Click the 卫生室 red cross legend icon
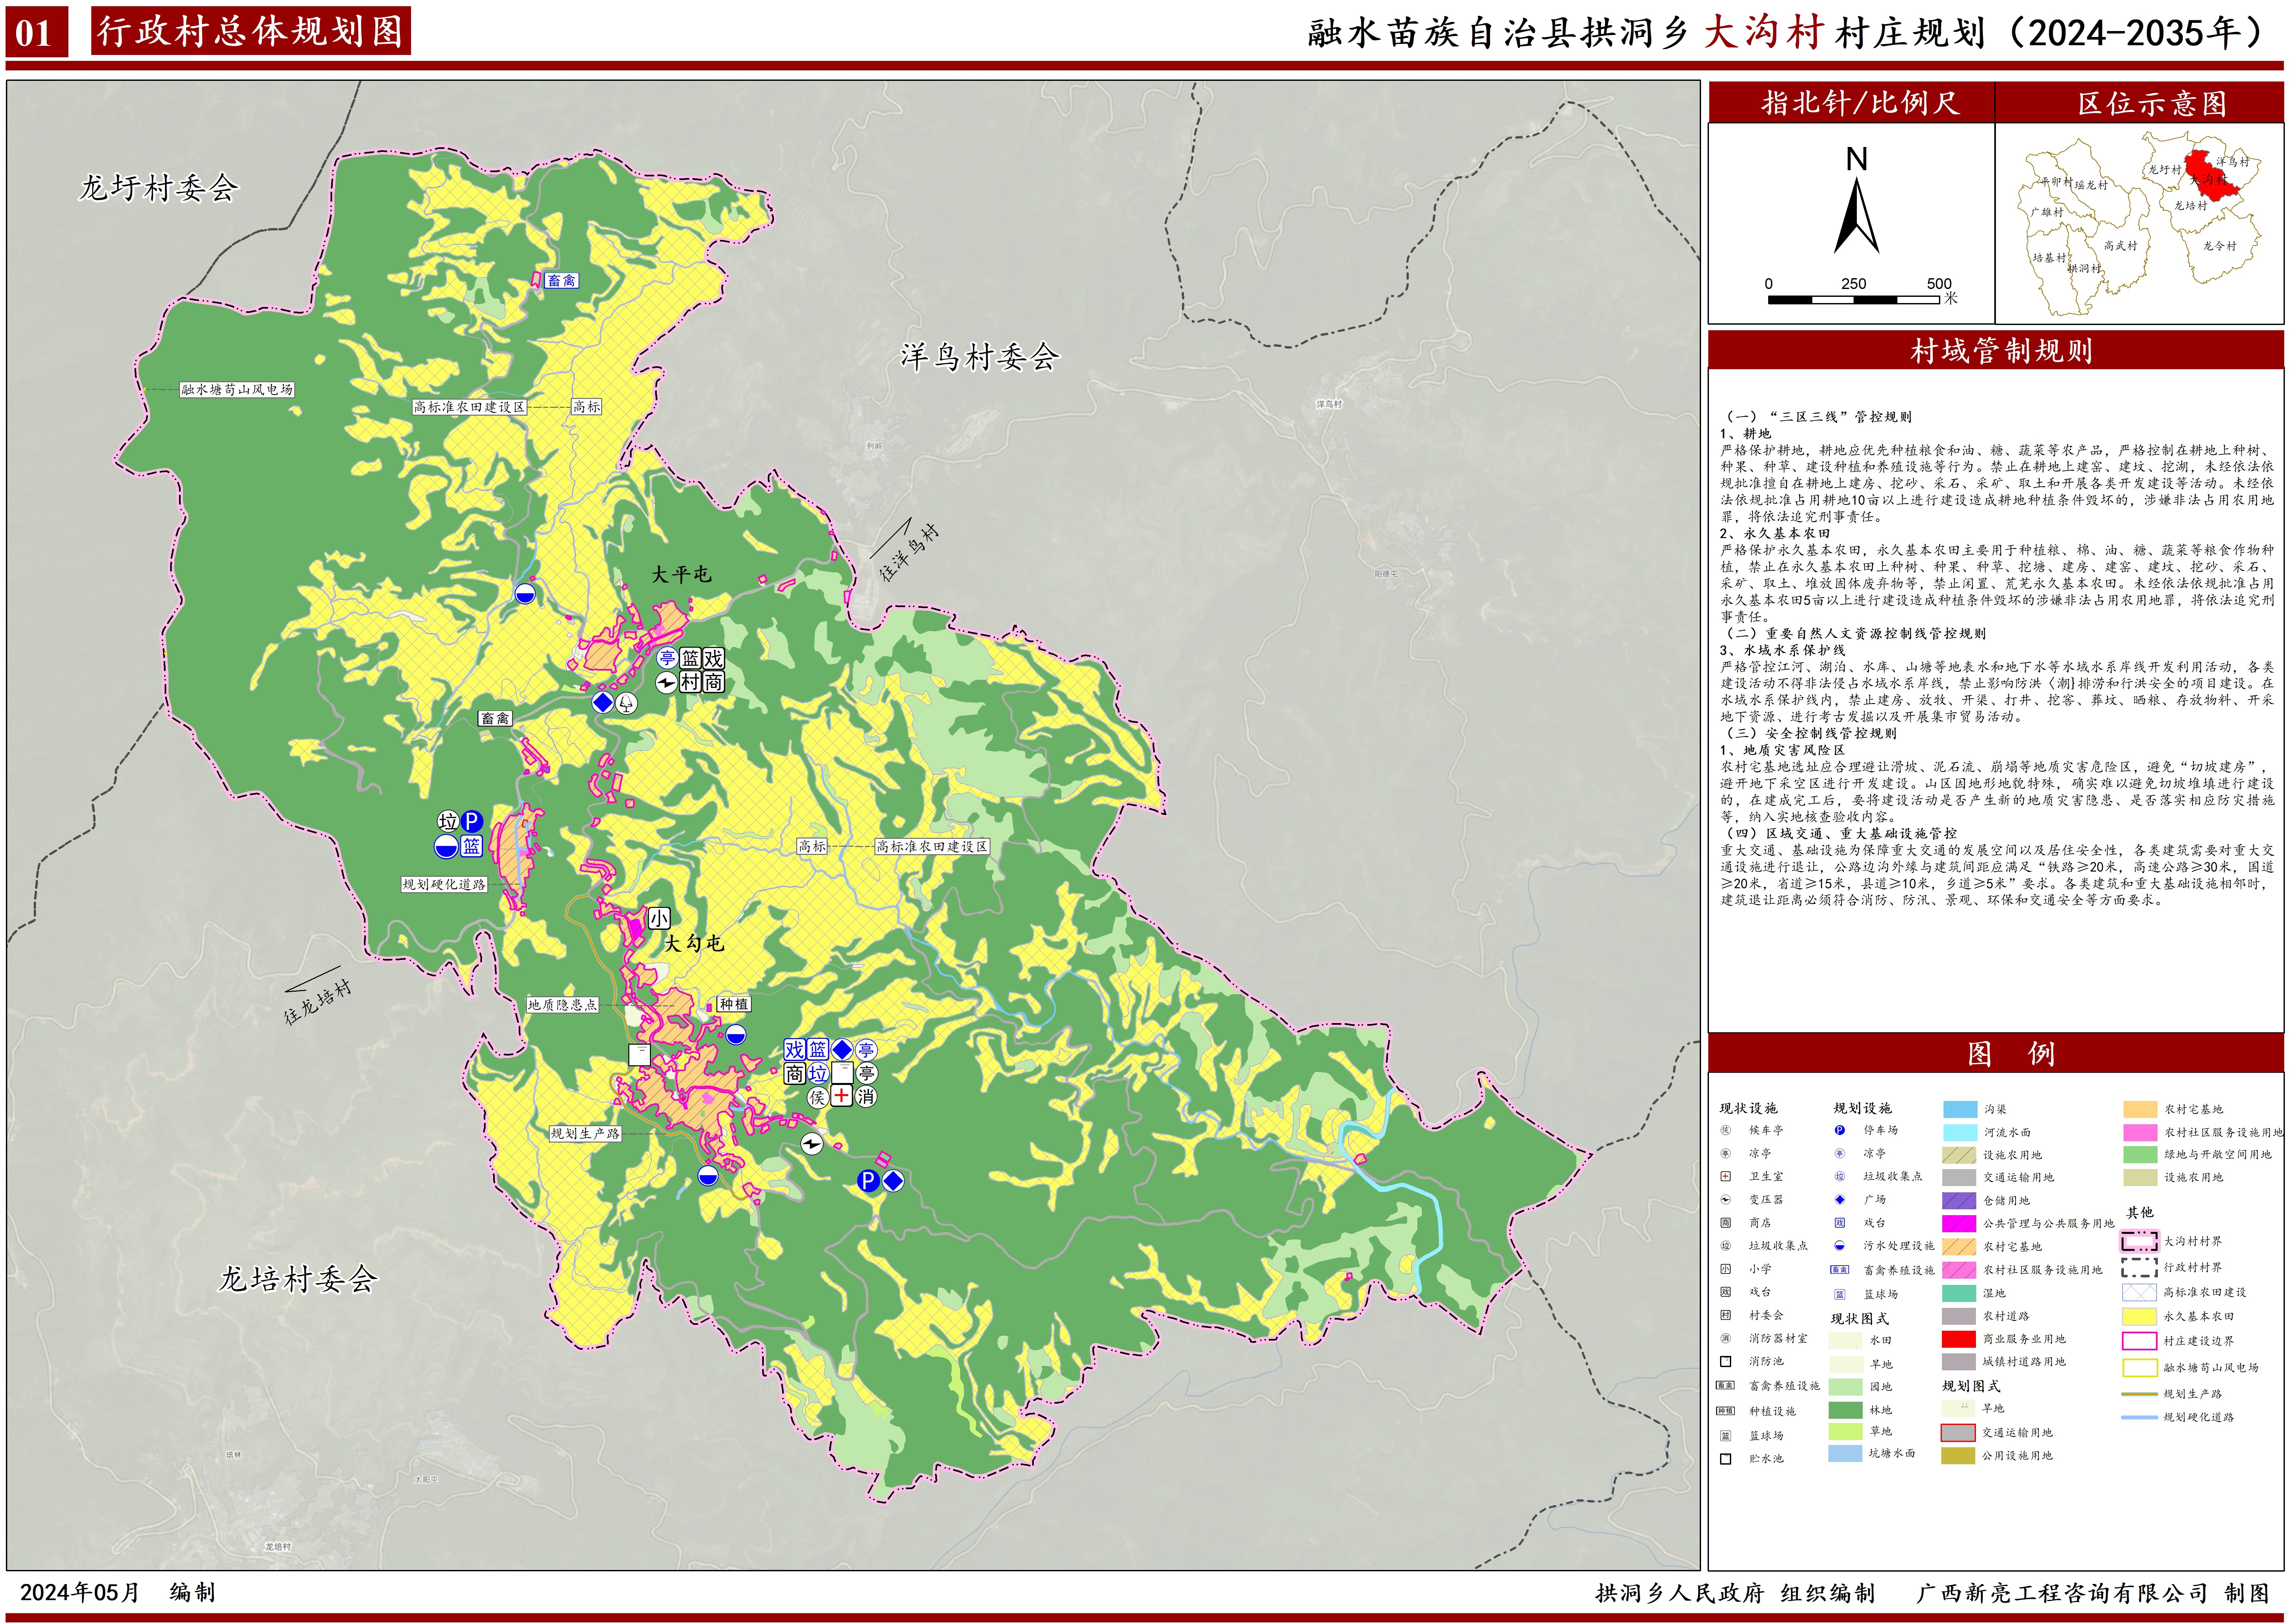Image resolution: width=2296 pixels, height=1623 pixels. click(x=1725, y=1176)
